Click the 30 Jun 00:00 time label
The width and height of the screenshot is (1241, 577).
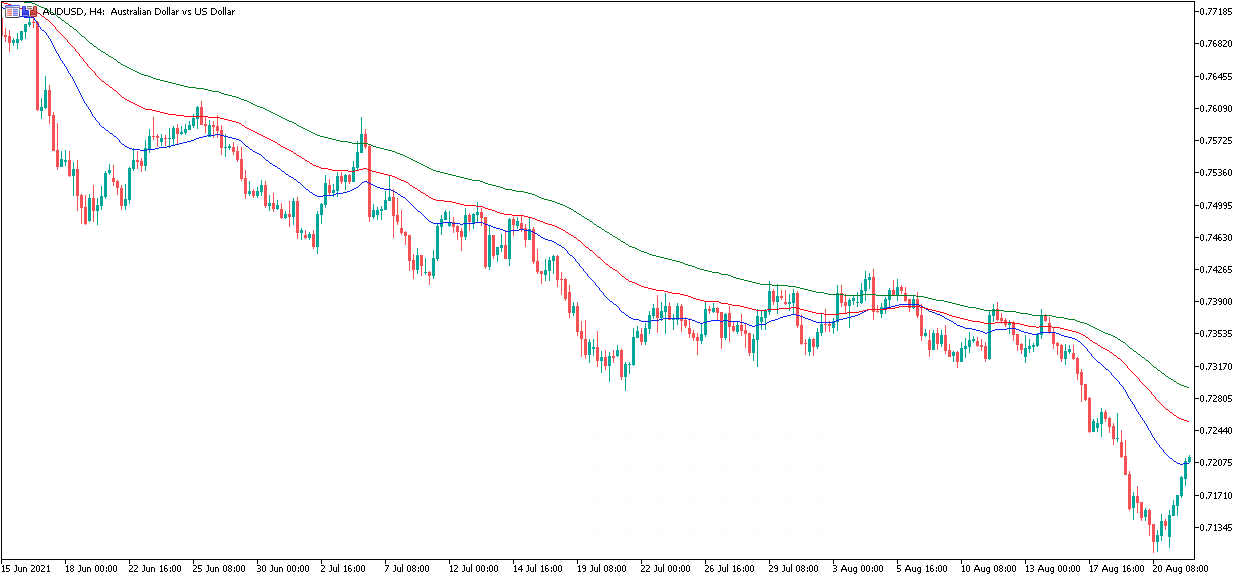283,568
